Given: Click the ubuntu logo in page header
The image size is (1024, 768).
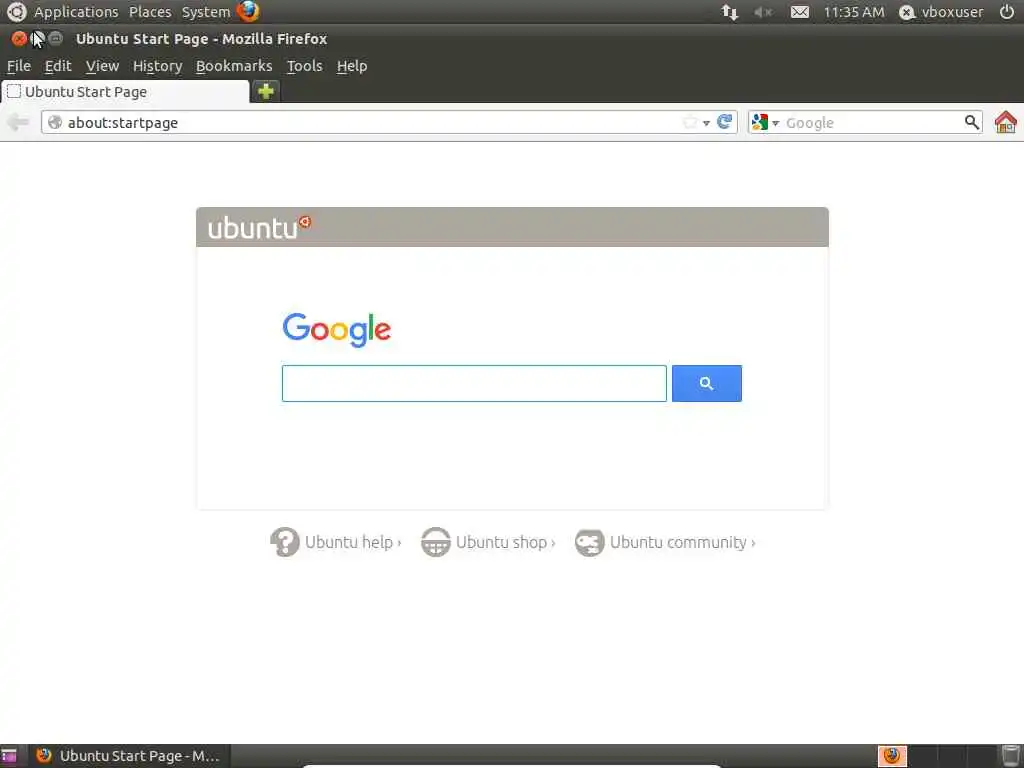Looking at the screenshot, I should click(259, 227).
